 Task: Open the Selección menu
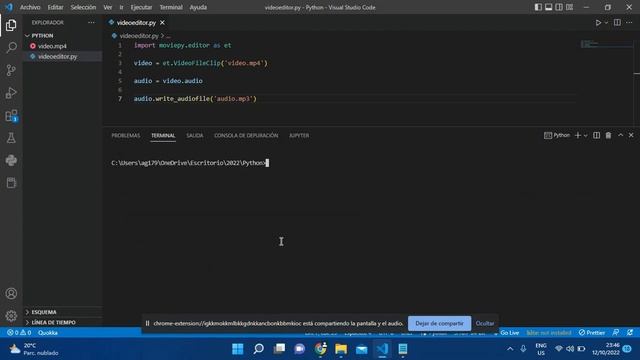pyautogui.click(x=83, y=7)
